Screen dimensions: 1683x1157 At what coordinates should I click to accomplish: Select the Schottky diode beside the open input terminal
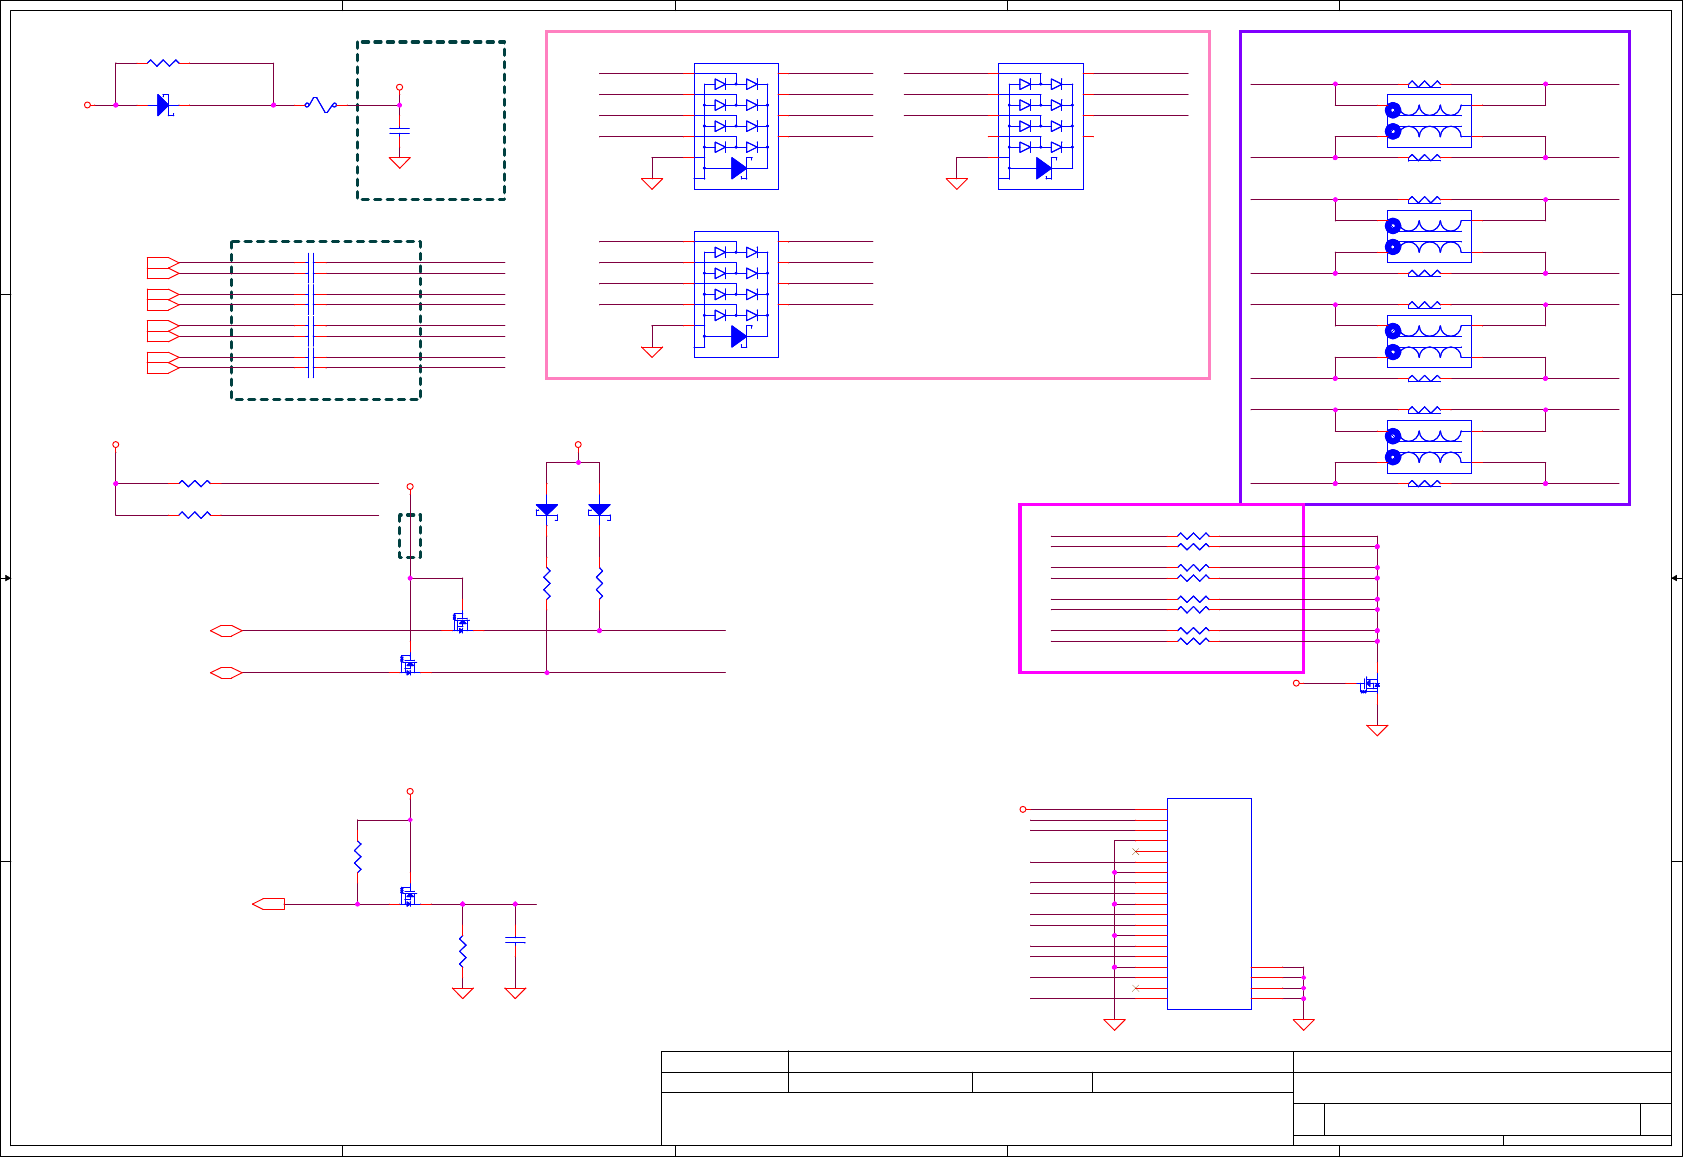[165, 105]
